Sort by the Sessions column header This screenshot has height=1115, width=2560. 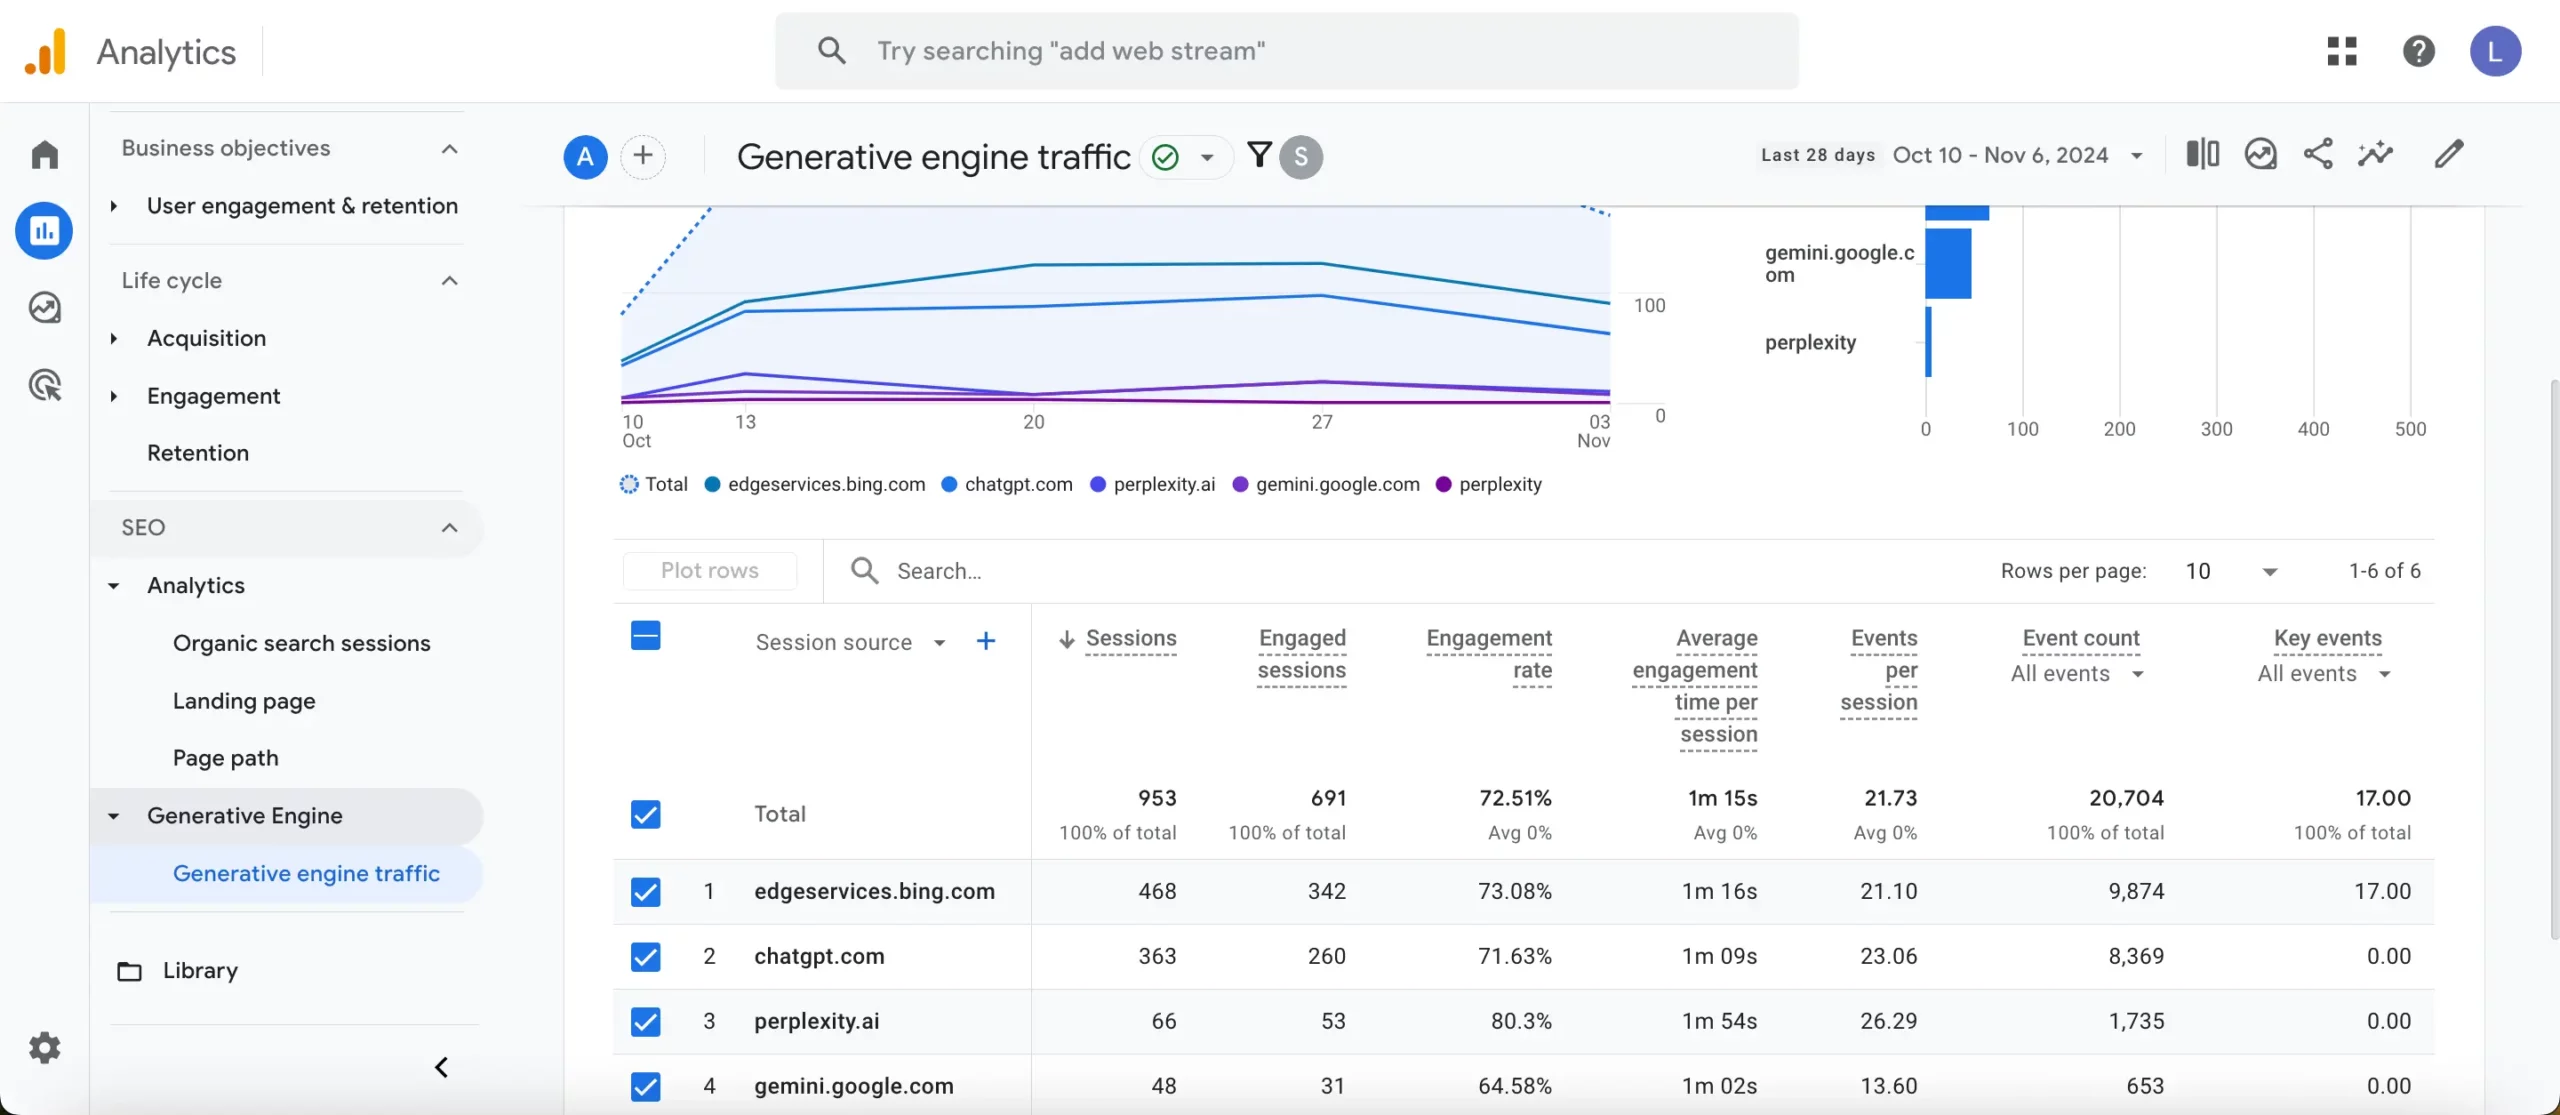pos(1130,638)
